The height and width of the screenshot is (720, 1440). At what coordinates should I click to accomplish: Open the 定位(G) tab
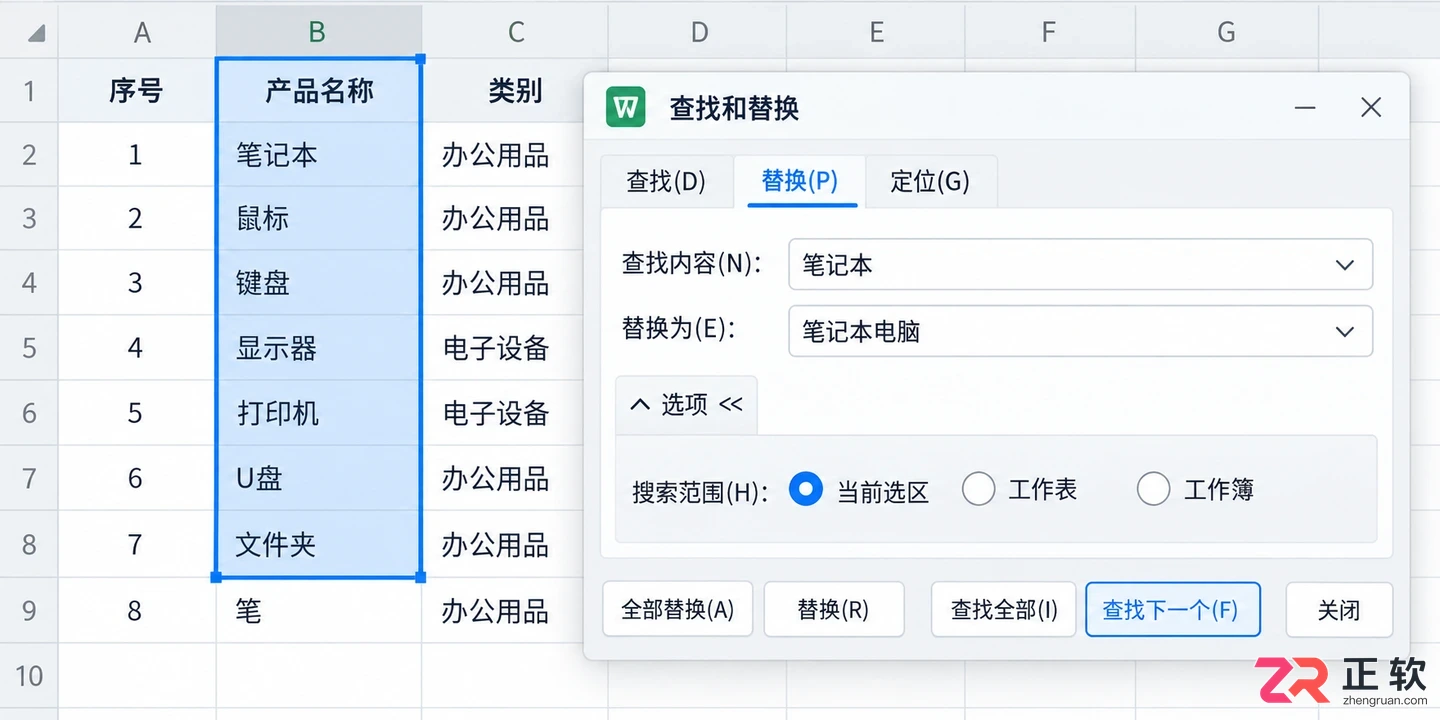click(930, 181)
